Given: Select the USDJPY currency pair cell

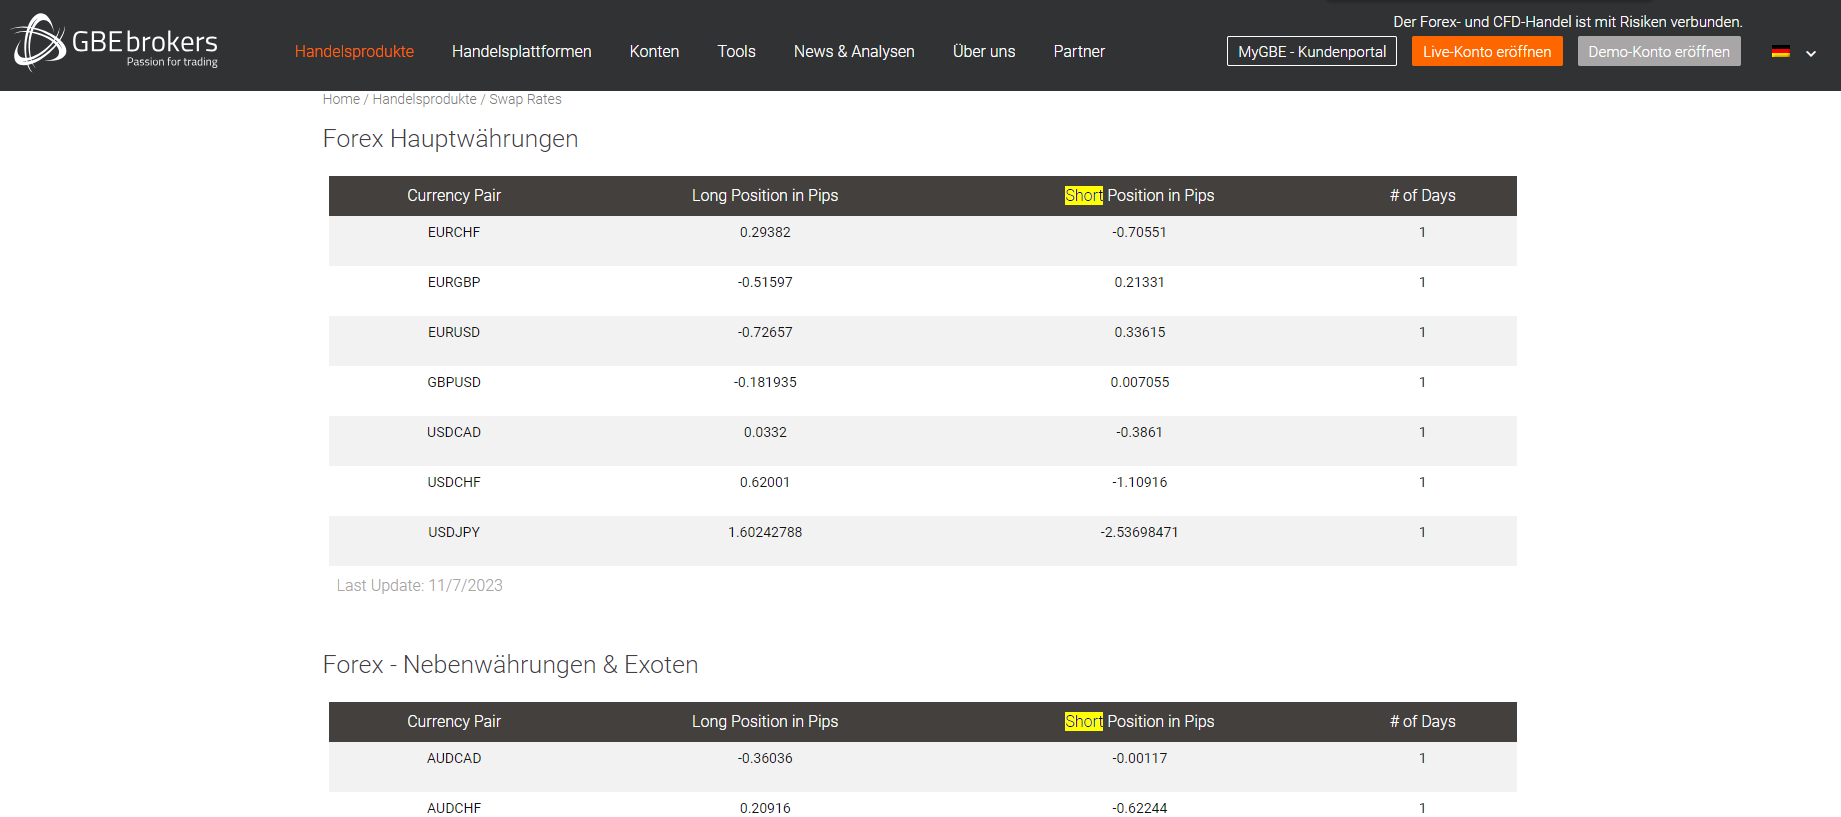Looking at the screenshot, I should pos(454,532).
